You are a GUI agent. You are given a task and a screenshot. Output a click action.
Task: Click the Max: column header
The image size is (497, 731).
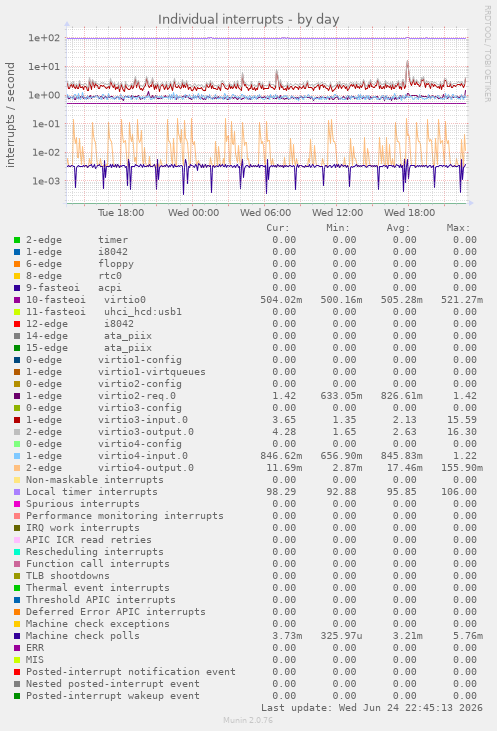458,228
